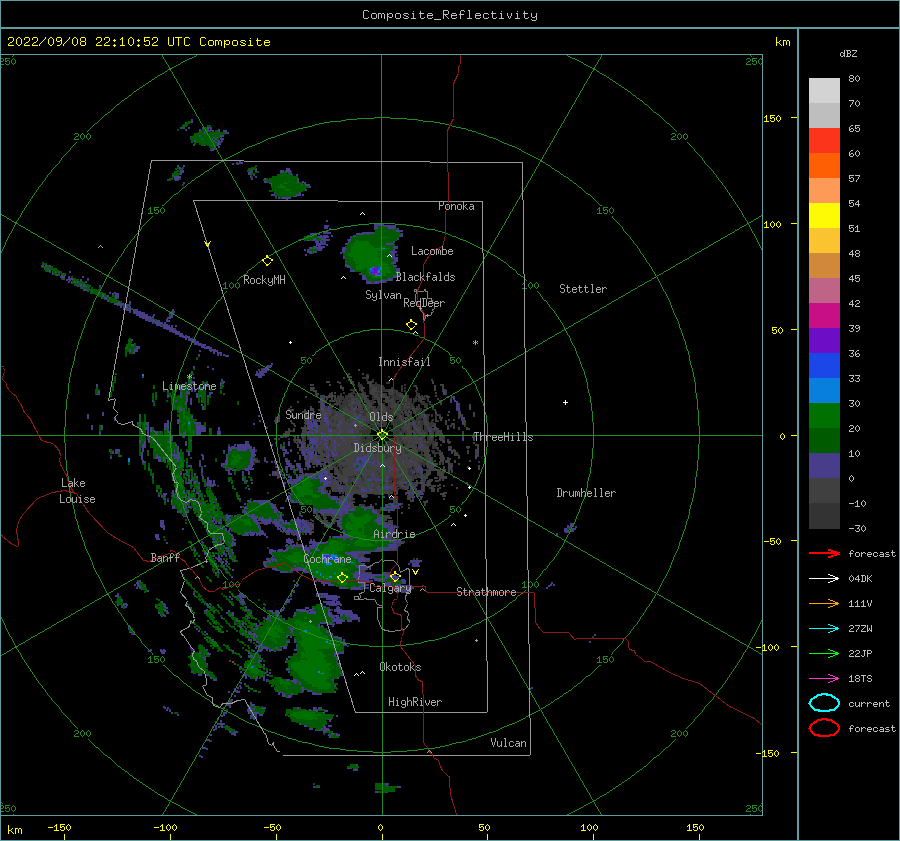Image resolution: width=900 pixels, height=841 pixels.
Task: Click the Strathmore town label
Action: tap(486, 592)
